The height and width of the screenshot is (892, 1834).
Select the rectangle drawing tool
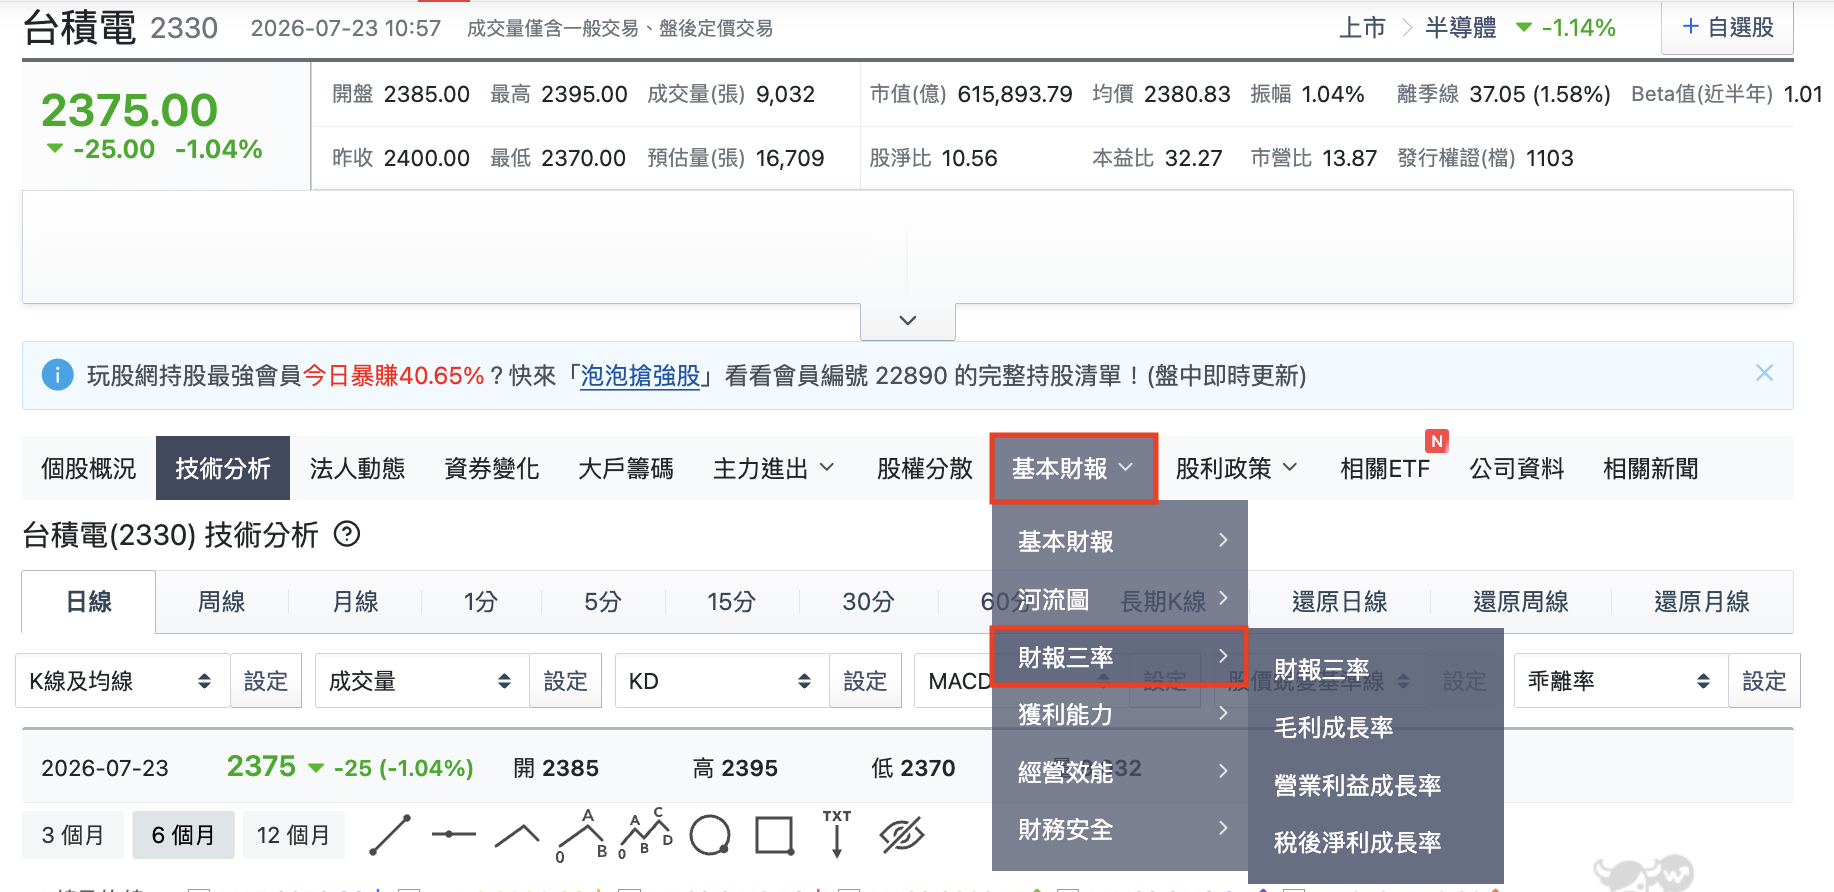[774, 835]
